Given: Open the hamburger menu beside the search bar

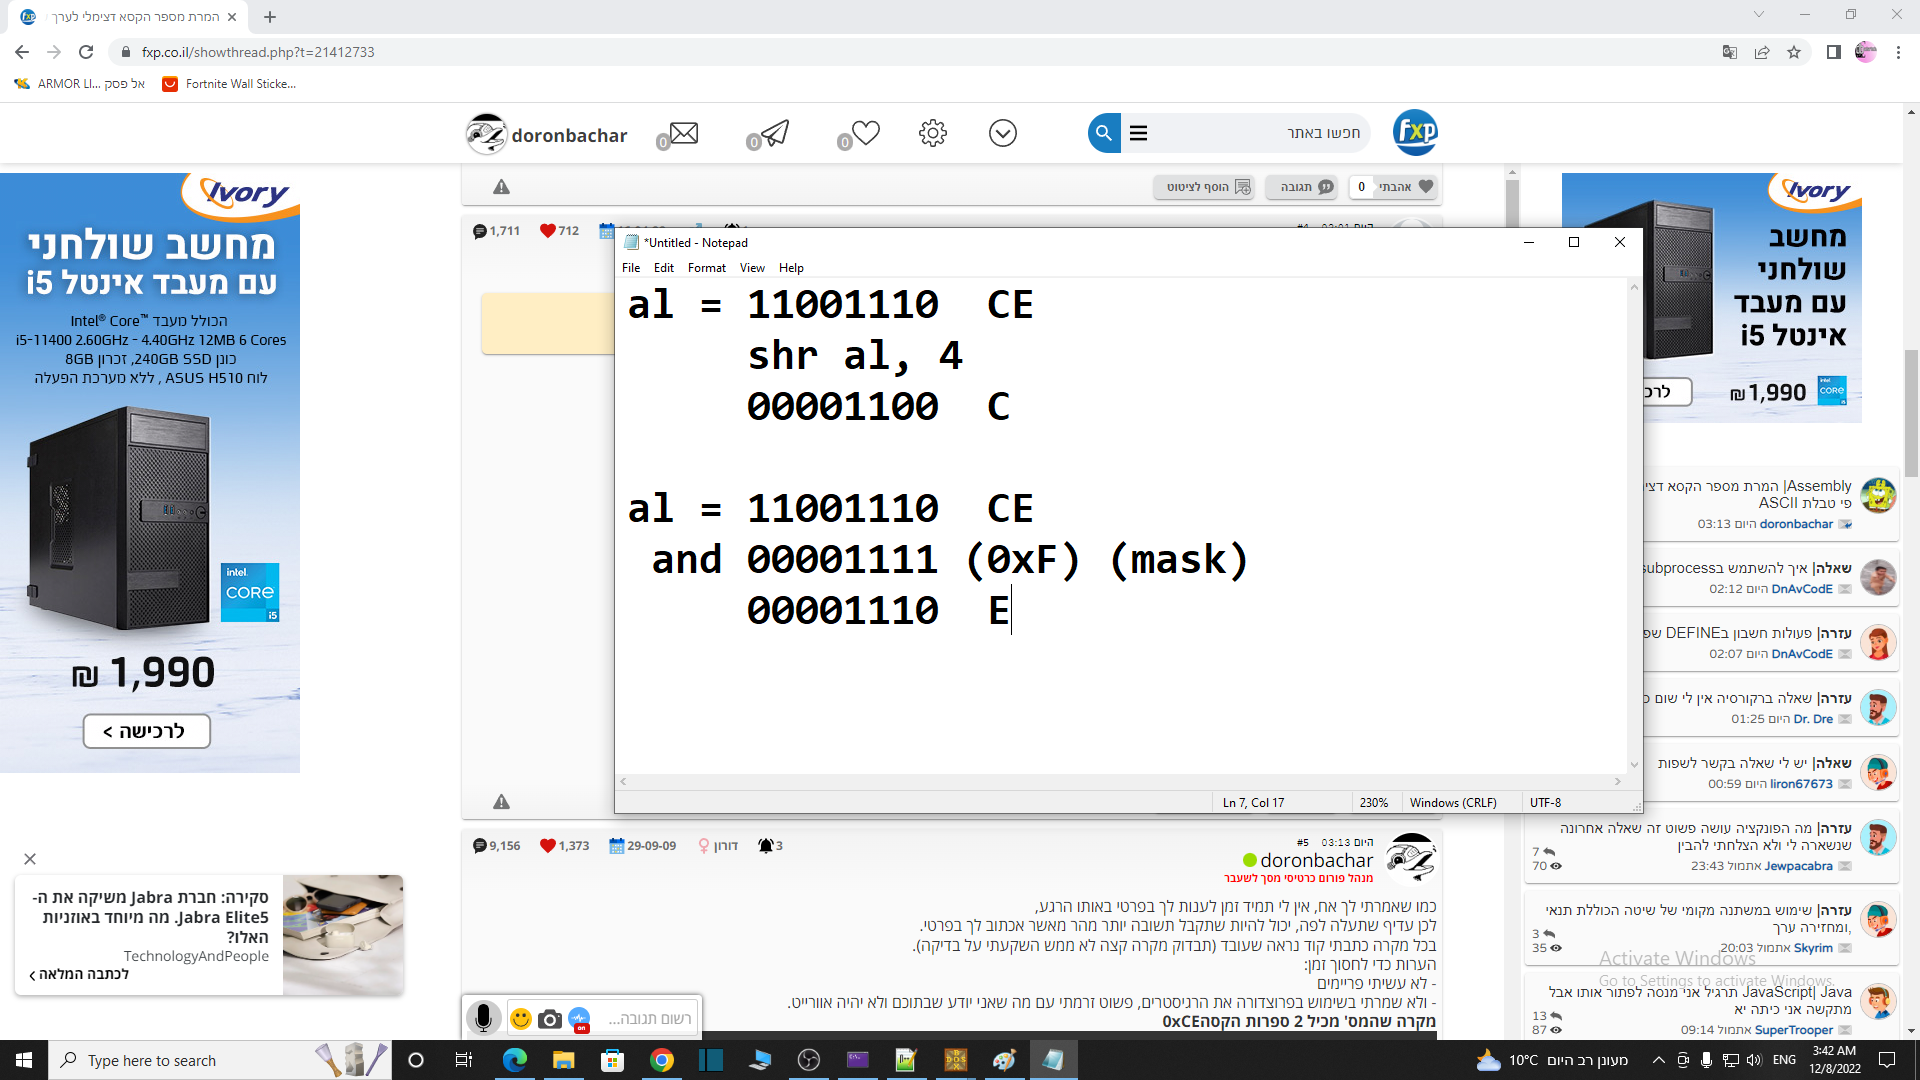Looking at the screenshot, I should pyautogui.click(x=1139, y=132).
